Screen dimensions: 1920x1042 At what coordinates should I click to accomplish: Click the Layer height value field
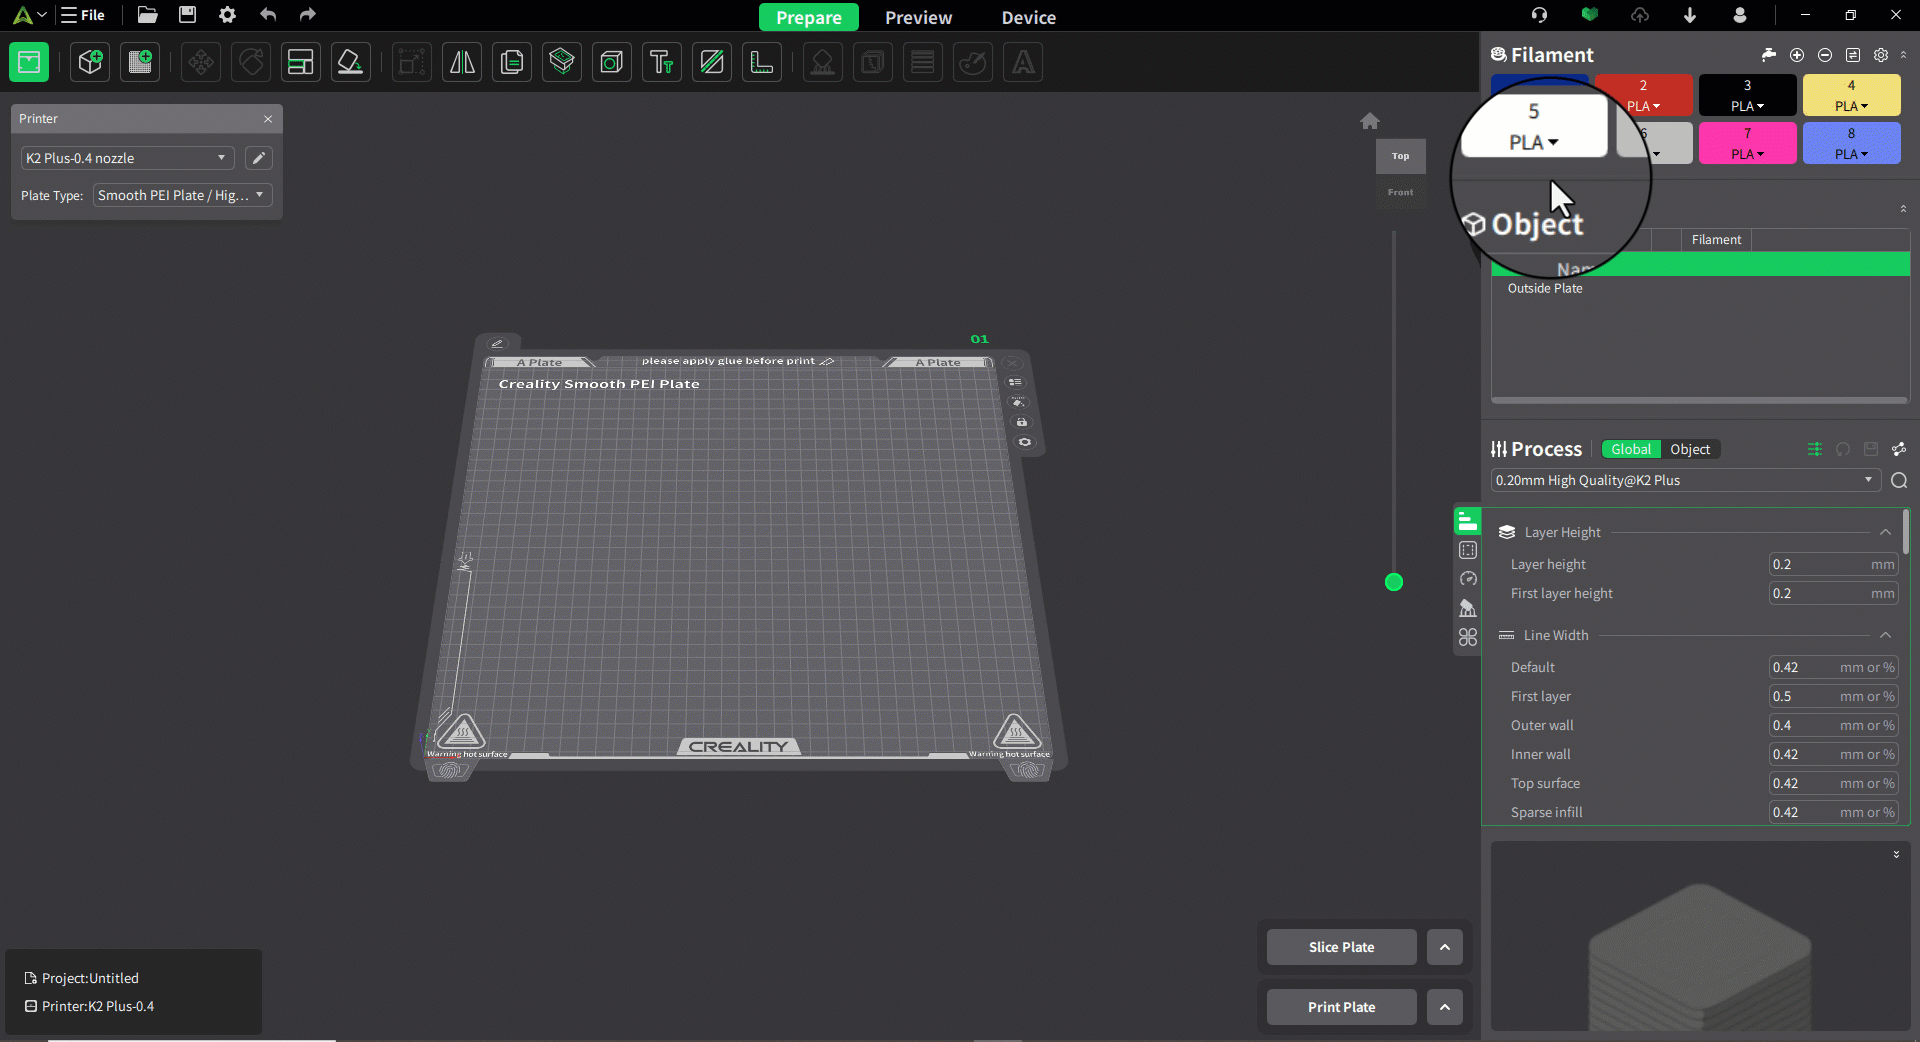click(x=1833, y=565)
